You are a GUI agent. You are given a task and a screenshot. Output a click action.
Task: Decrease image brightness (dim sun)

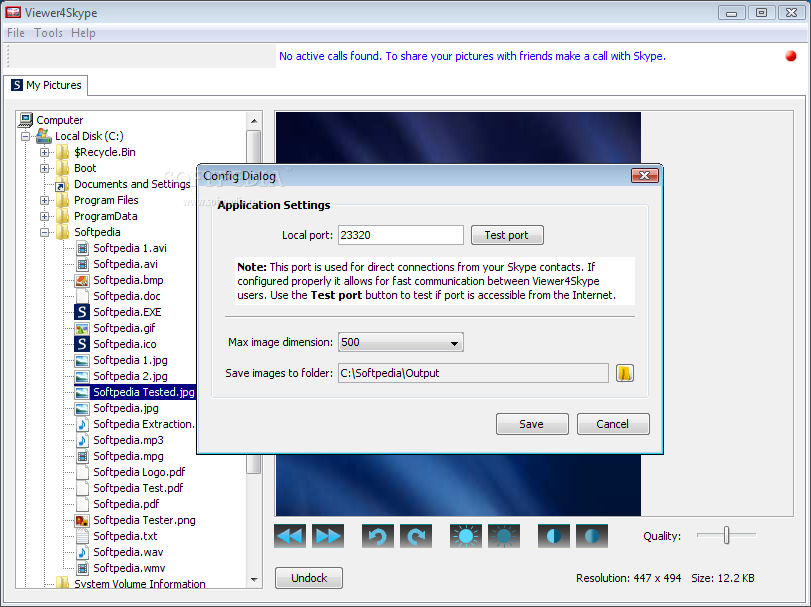click(x=504, y=536)
